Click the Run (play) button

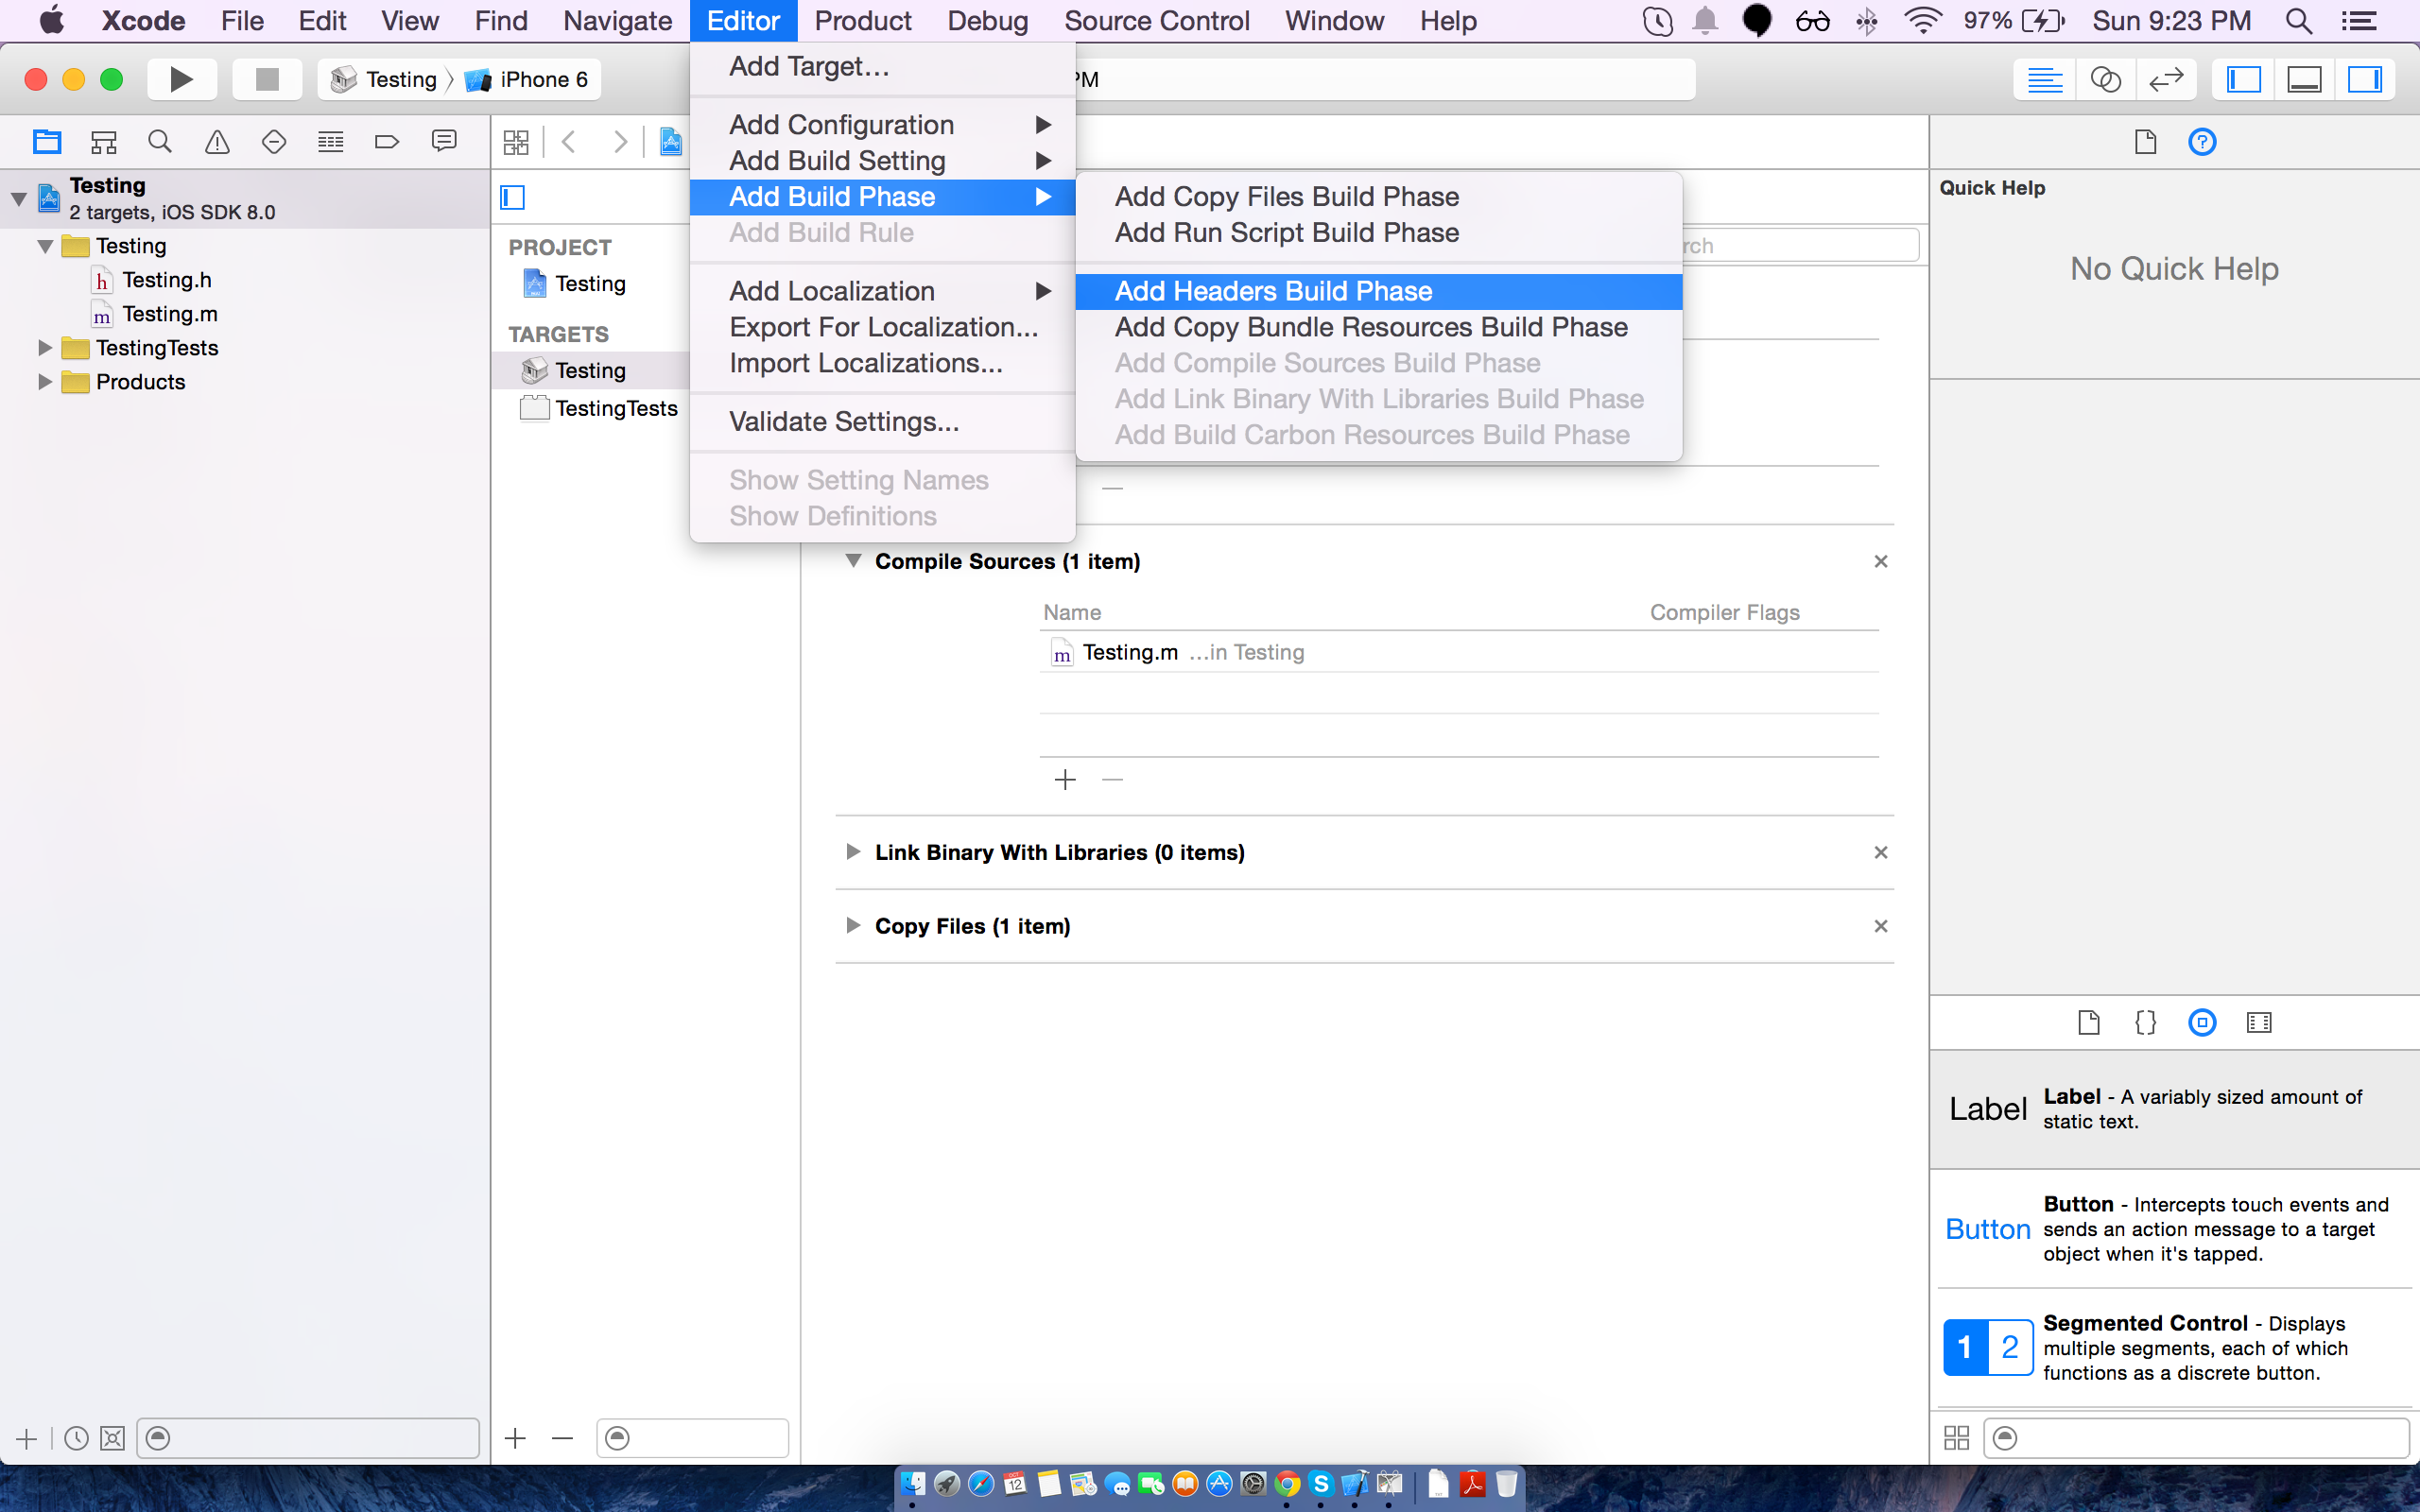click(181, 79)
